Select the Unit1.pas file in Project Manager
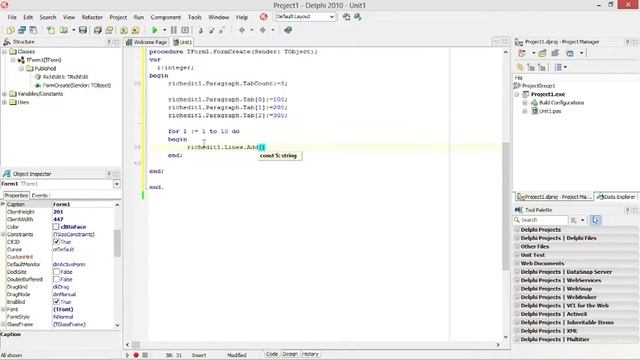The image size is (640, 360). click(x=549, y=111)
